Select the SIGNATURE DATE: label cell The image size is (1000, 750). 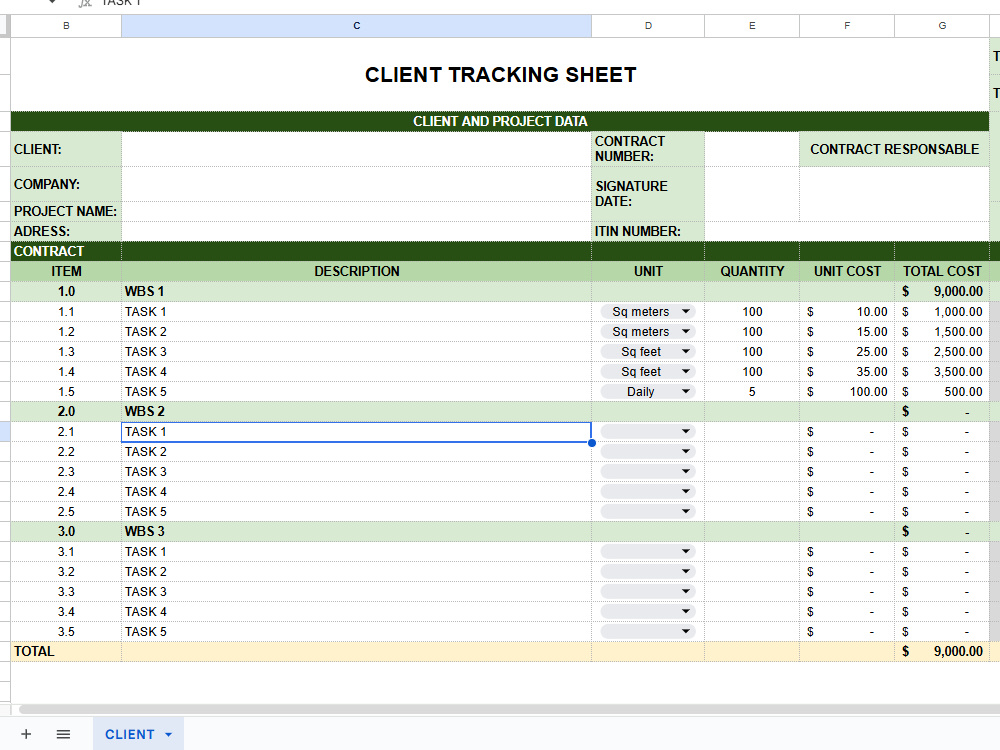[x=648, y=194]
